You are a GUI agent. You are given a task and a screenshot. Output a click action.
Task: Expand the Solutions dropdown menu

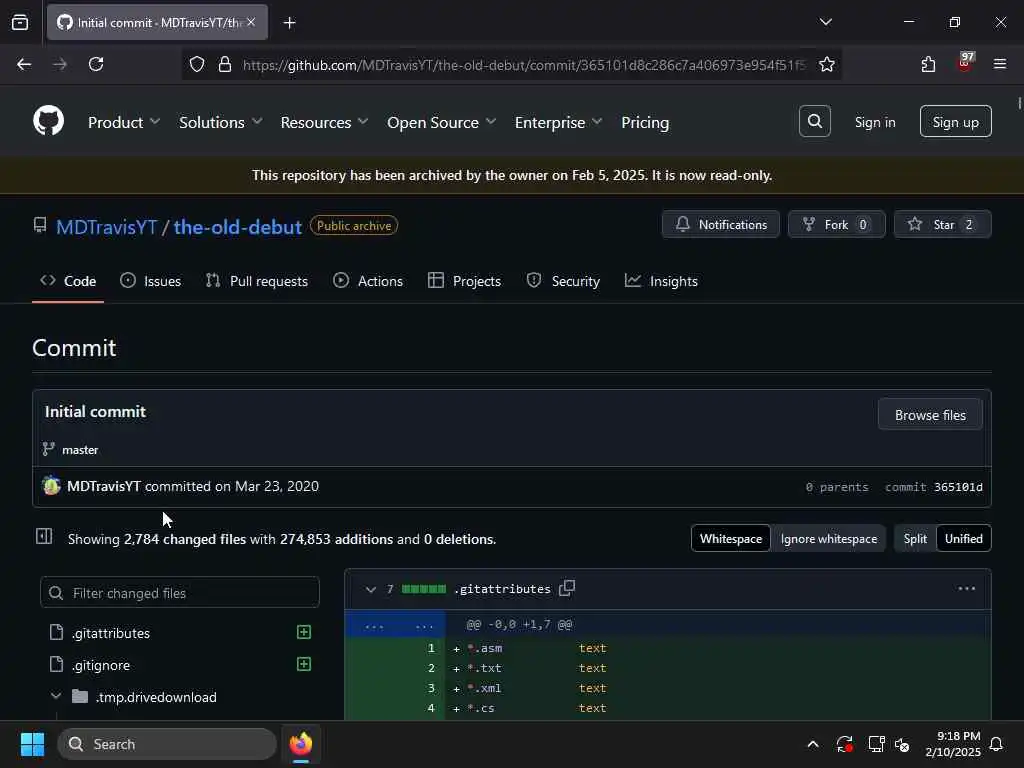click(x=221, y=122)
